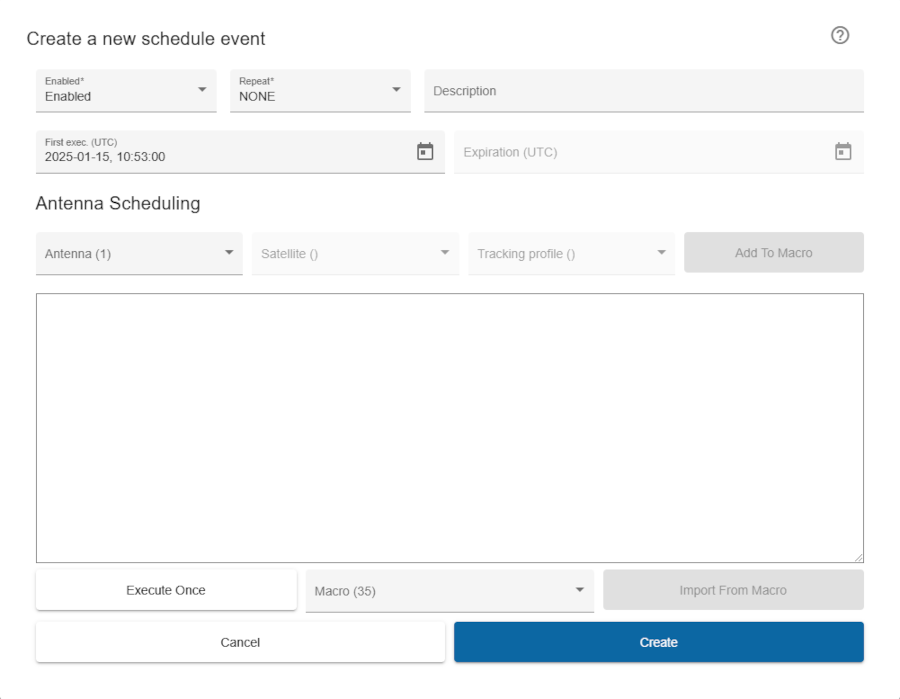This screenshot has width=900, height=699.
Task: Click the Satellite dropdown arrow
Action: [x=446, y=253]
